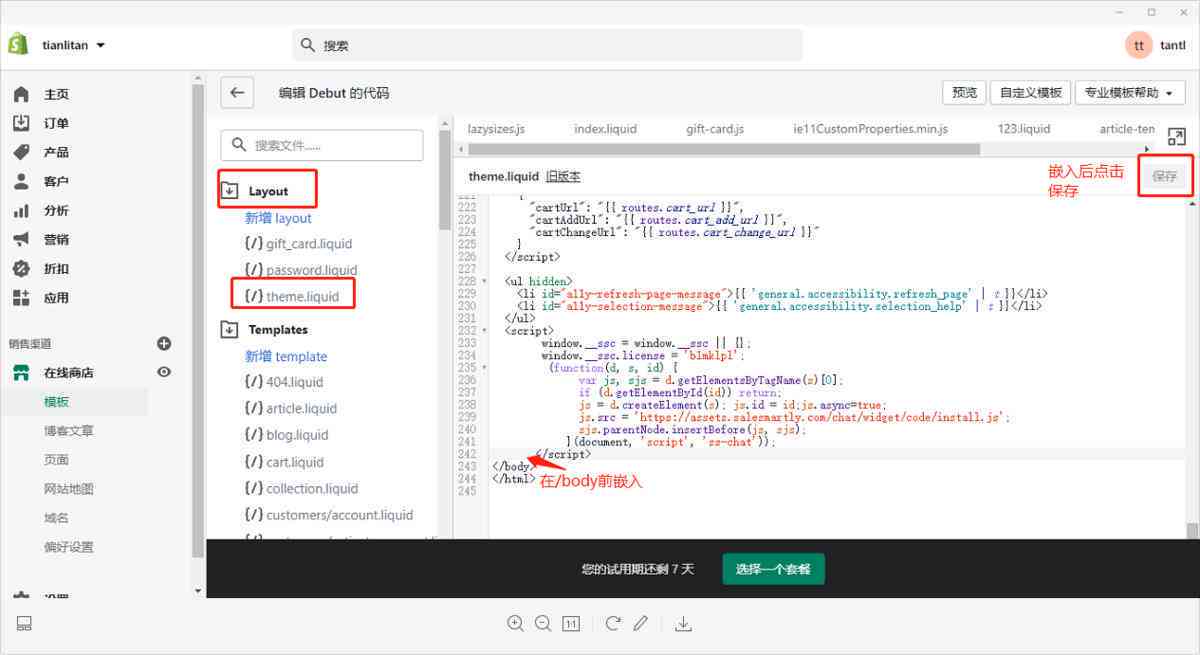Select 模板 themes submenu item
This screenshot has height=655, width=1200.
coord(56,401)
